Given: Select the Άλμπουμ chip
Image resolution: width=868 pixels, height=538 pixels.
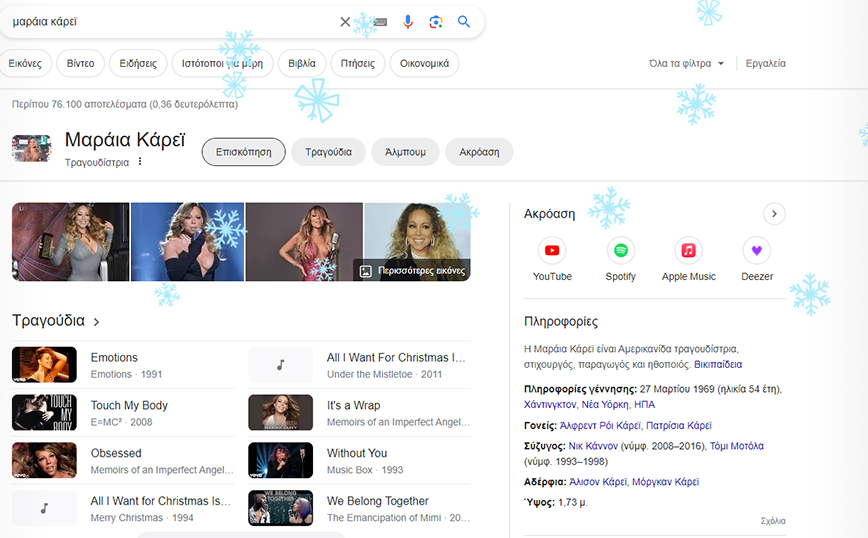Looking at the screenshot, I should 404,152.
